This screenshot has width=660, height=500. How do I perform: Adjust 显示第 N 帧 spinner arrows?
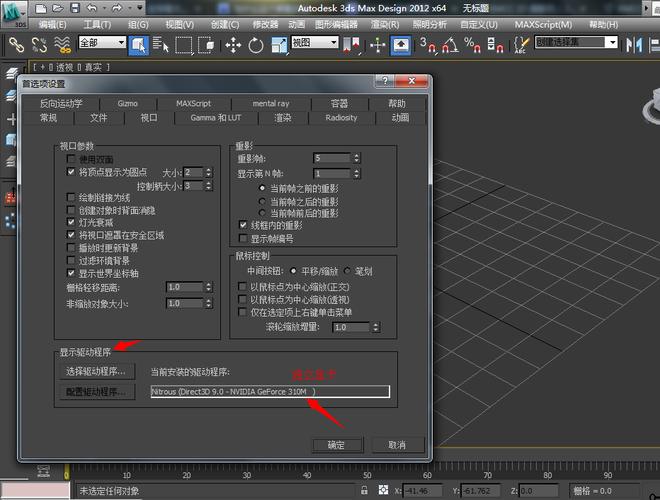coord(357,173)
